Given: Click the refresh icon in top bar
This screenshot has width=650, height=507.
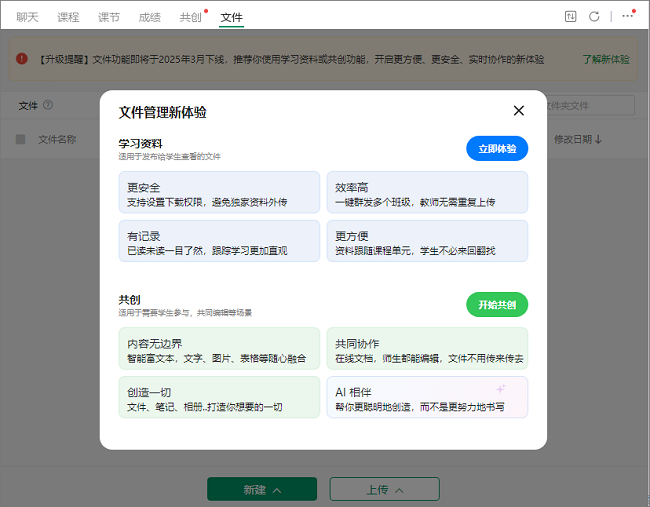Looking at the screenshot, I should click(x=595, y=16).
